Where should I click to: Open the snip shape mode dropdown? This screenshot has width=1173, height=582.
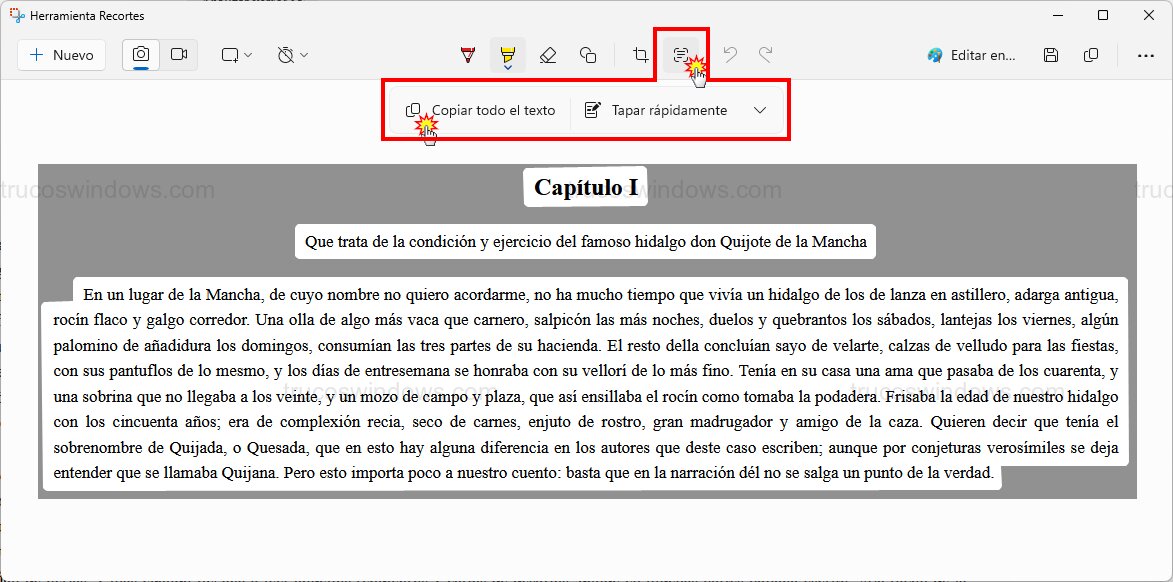pos(235,55)
